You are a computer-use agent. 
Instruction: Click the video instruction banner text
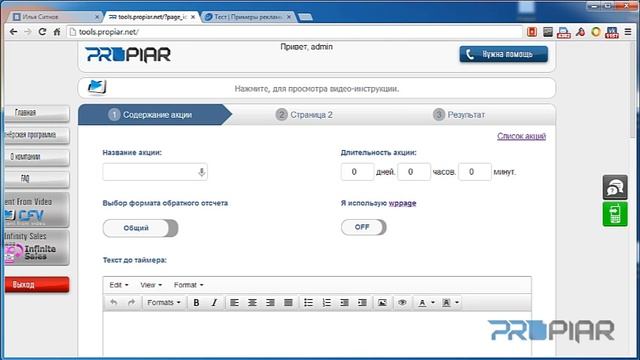(317, 89)
